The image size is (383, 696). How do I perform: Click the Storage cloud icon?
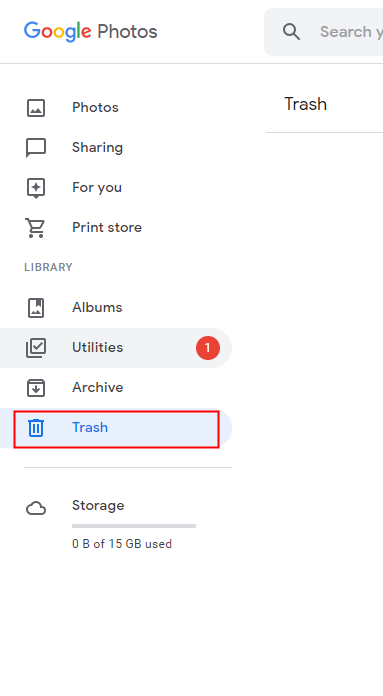coord(36,508)
